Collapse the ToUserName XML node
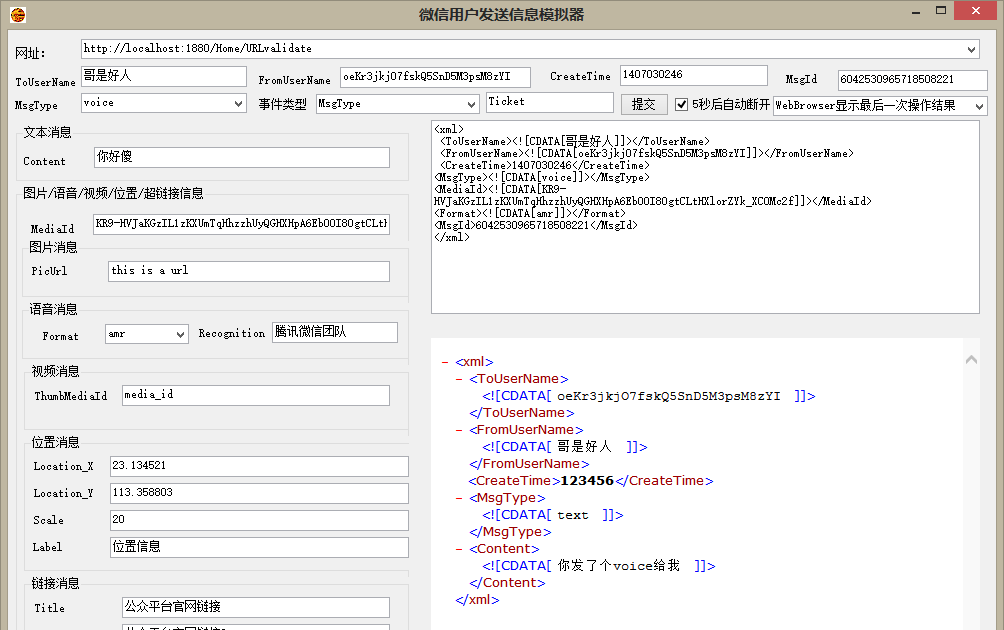The height and width of the screenshot is (630, 1004). [x=458, y=379]
